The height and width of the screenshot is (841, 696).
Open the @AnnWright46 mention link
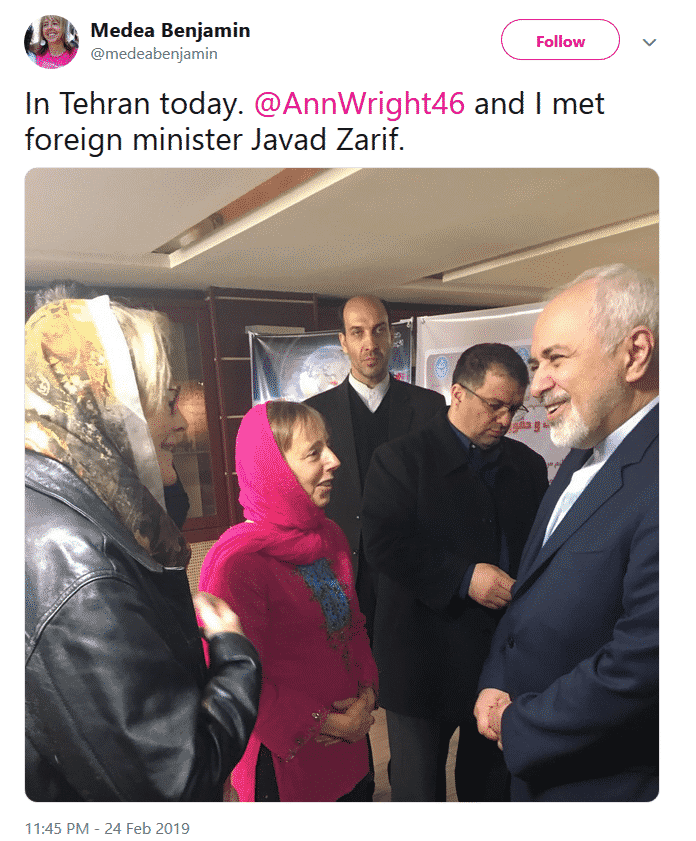pyautogui.click(x=359, y=103)
